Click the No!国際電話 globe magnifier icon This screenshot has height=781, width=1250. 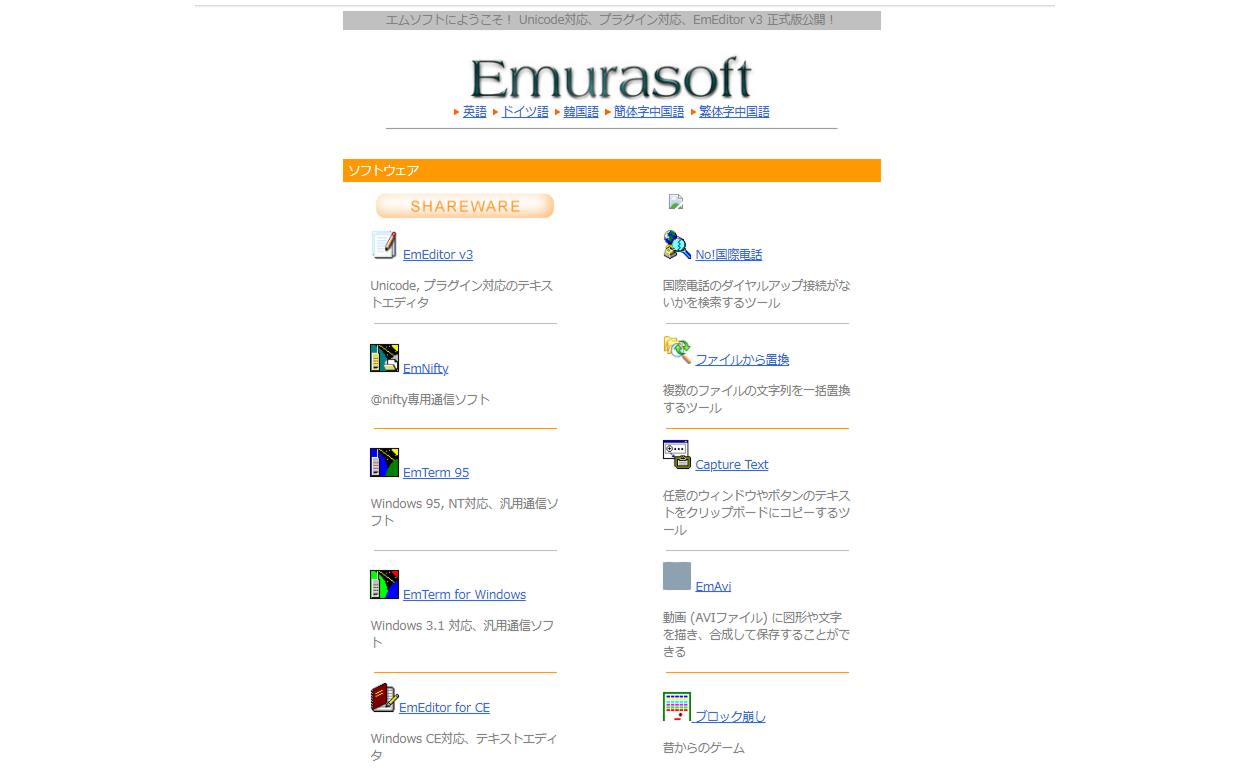pyautogui.click(x=677, y=245)
